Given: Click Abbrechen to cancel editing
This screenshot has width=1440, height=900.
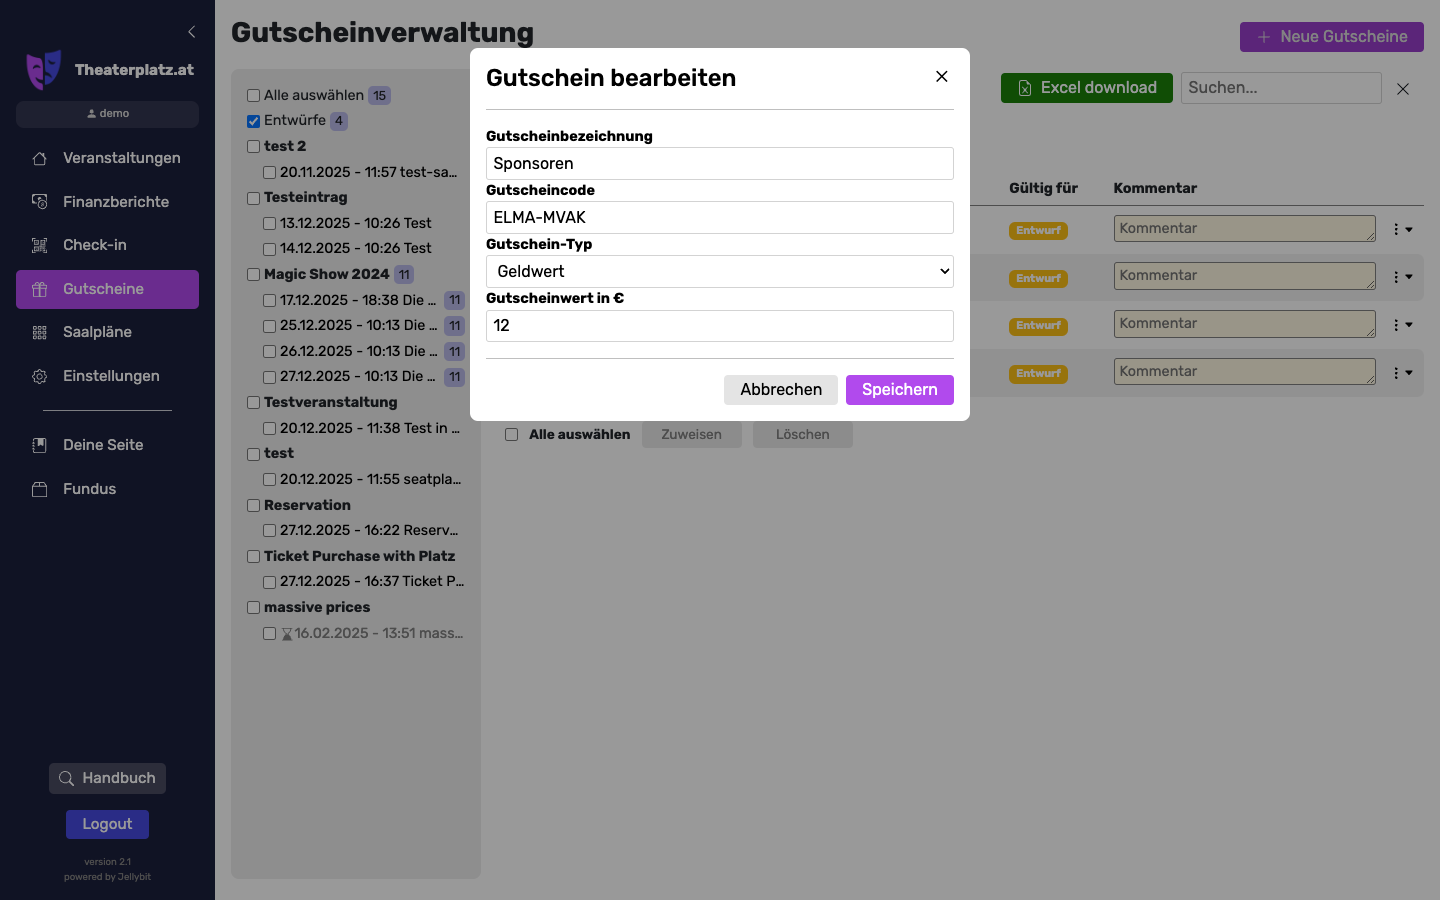Looking at the screenshot, I should (780, 390).
